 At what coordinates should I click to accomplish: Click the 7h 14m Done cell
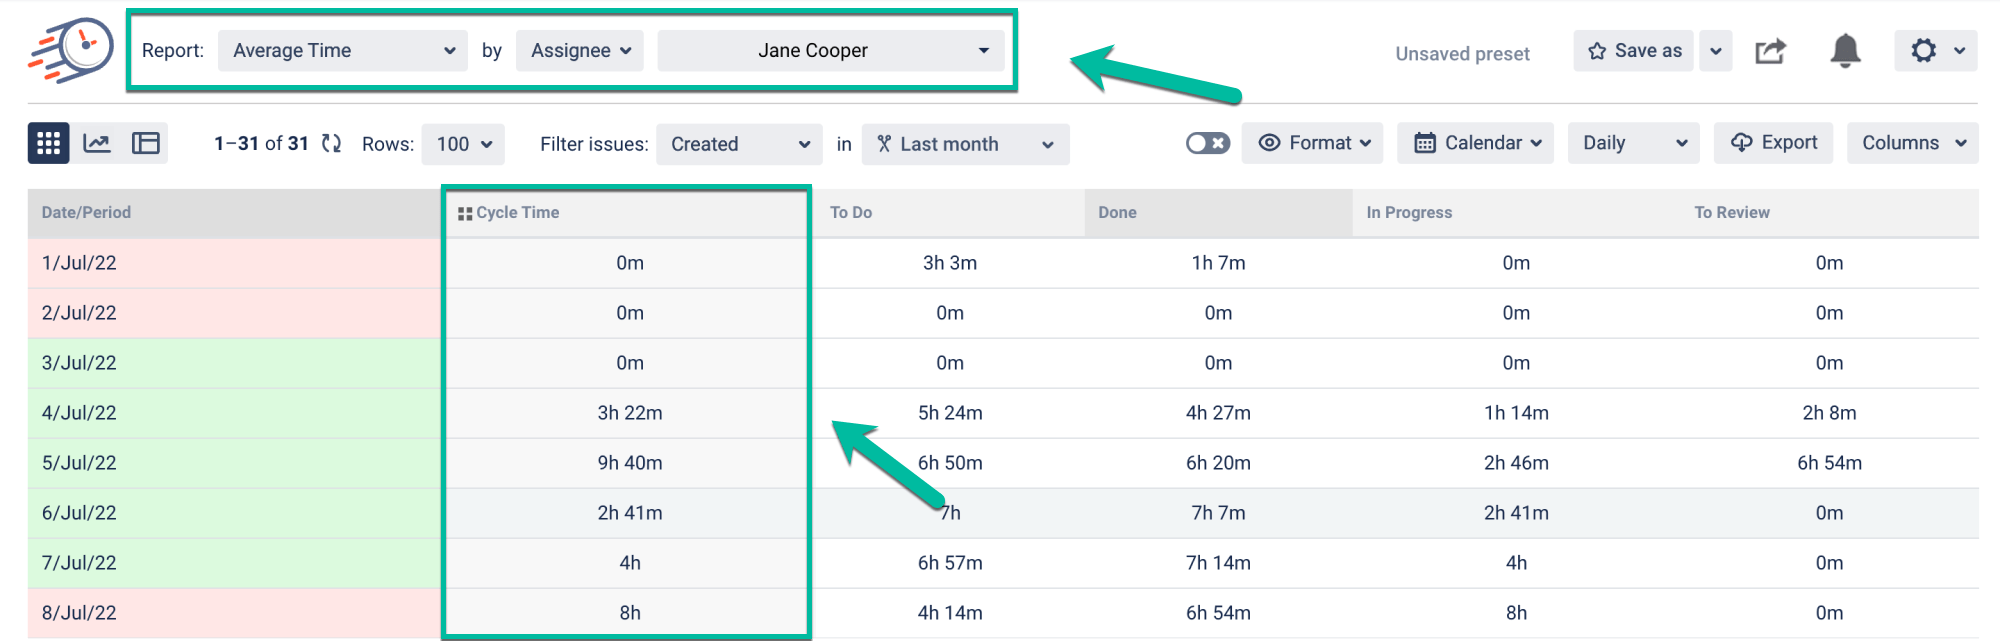[1218, 563]
